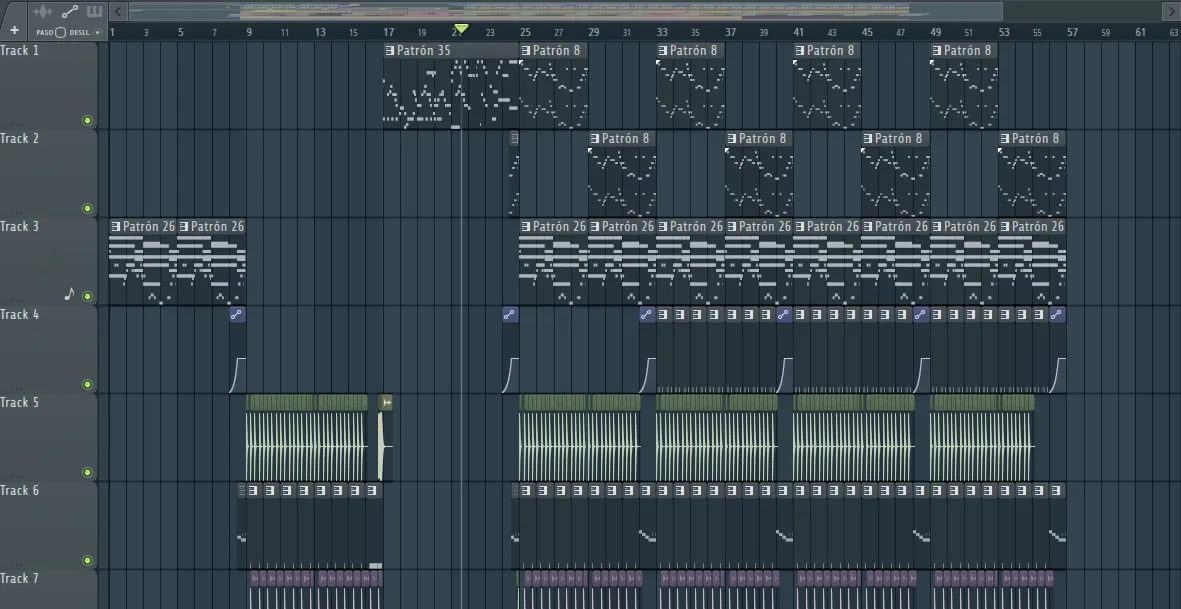
Task: Select the Track 3 header label
Action: (20, 227)
